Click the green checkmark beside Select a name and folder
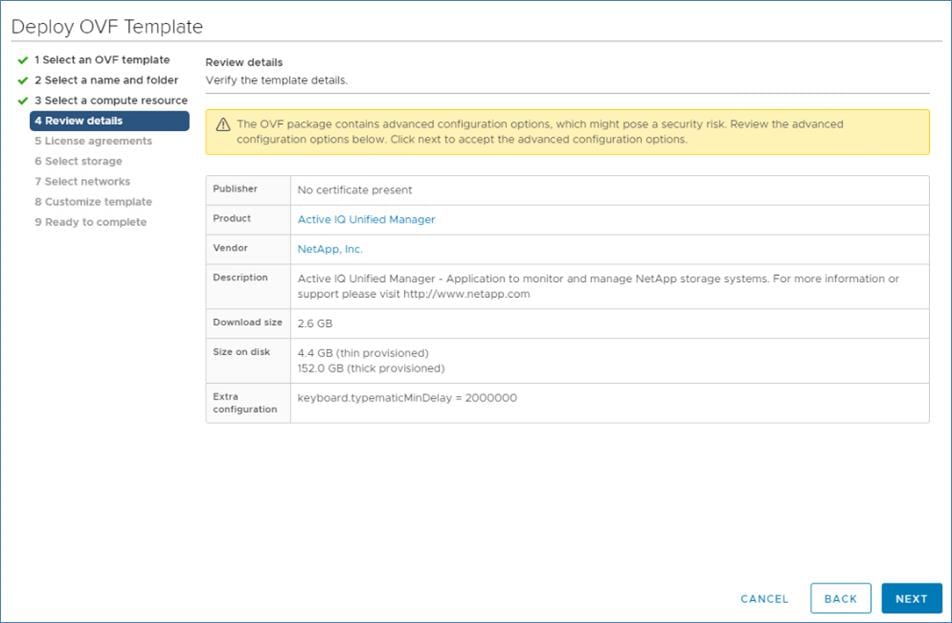952x623 pixels. coord(23,80)
